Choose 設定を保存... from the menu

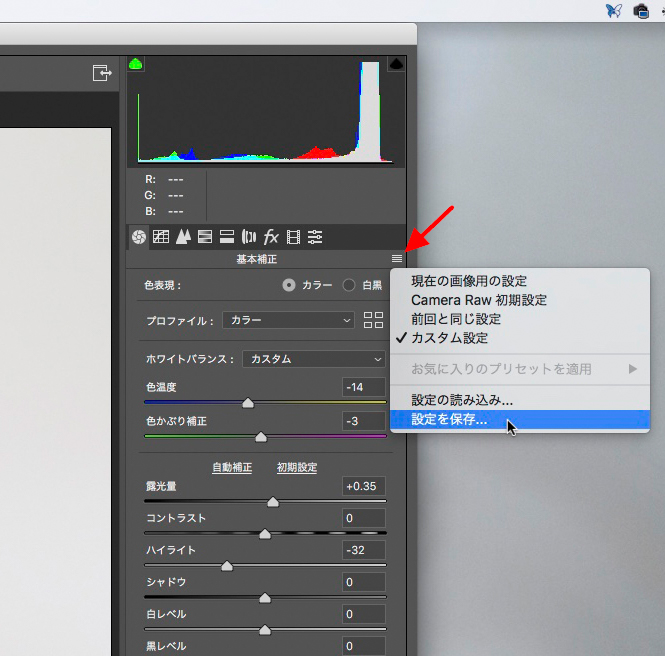coord(450,420)
